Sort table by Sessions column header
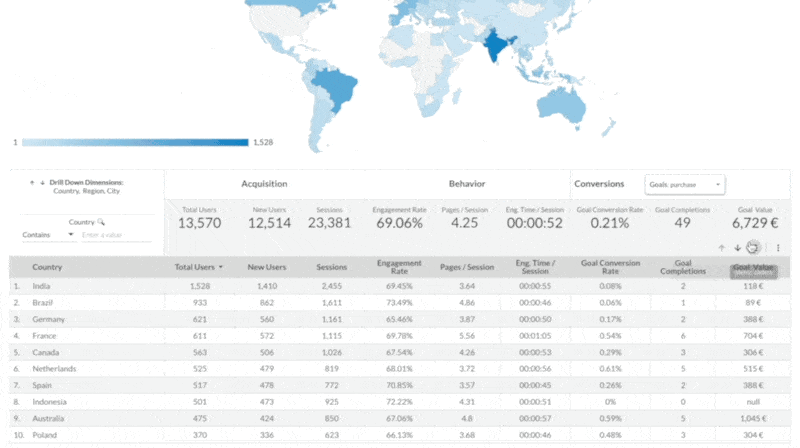Screen dimensions: 800x448 332,267
